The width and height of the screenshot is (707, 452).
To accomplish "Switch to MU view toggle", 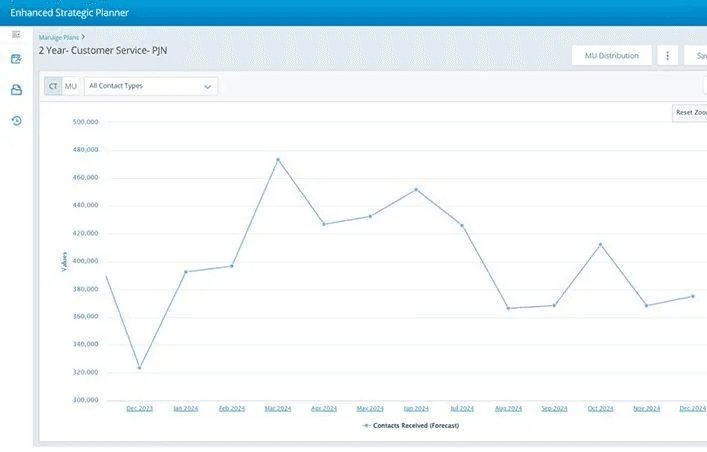I will [71, 87].
